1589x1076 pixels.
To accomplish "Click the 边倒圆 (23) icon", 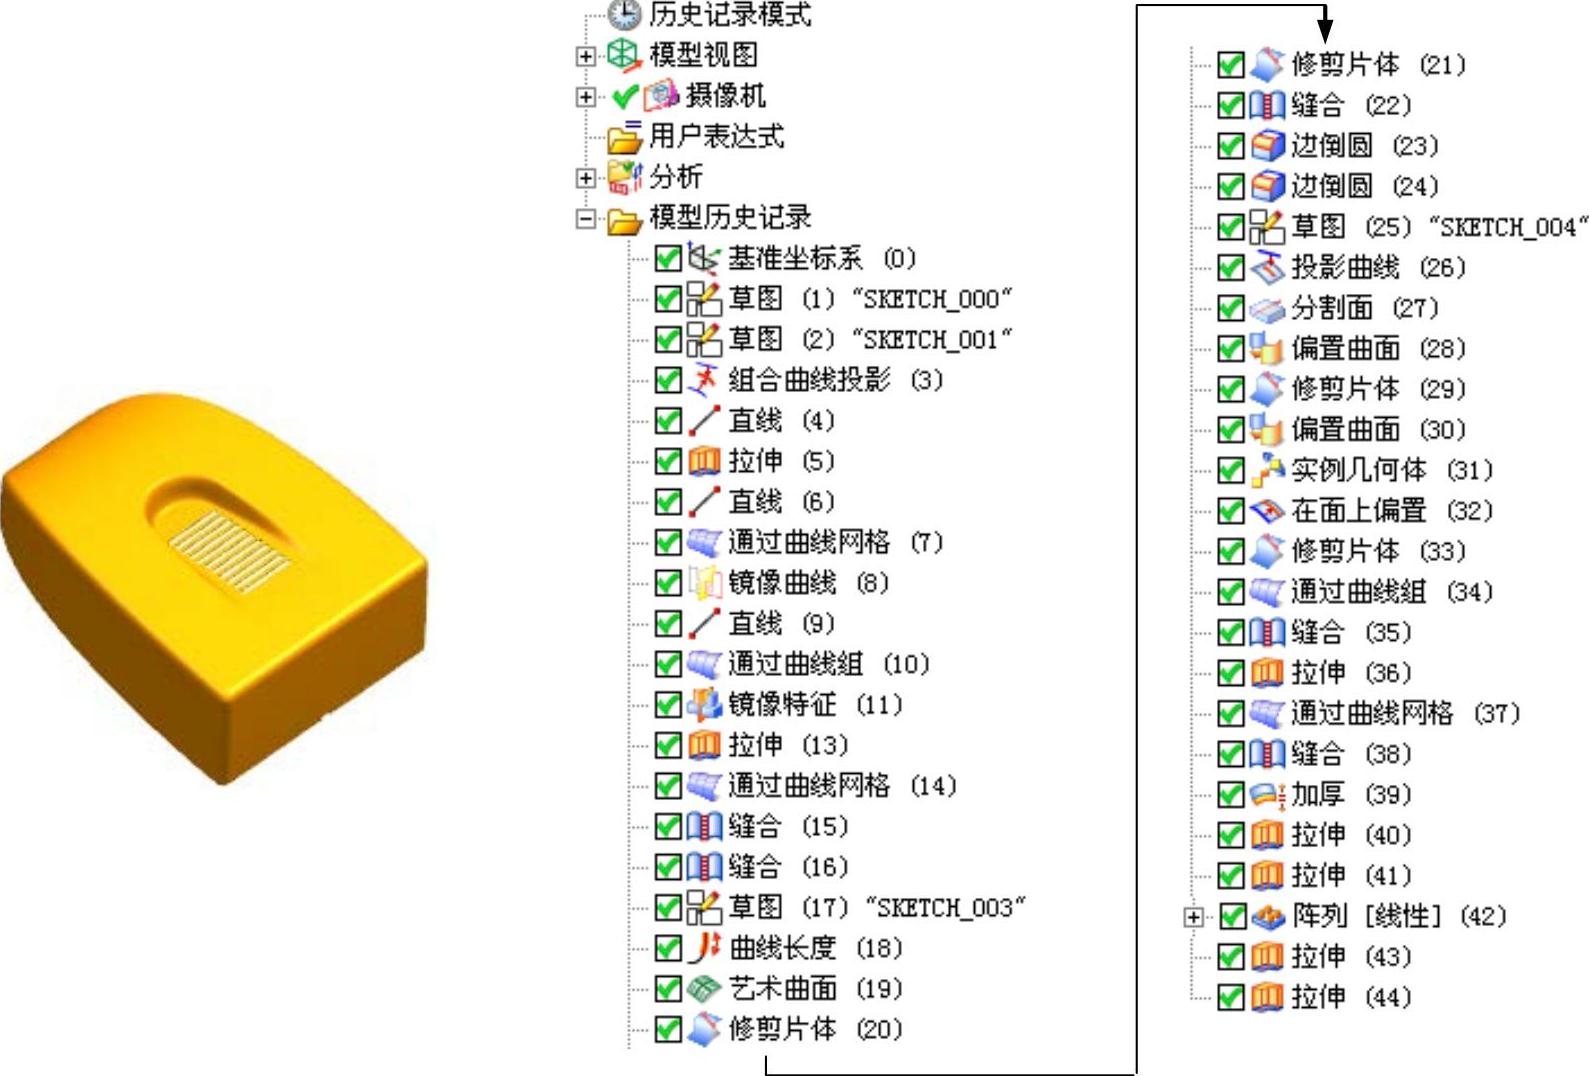I will click(x=1267, y=146).
